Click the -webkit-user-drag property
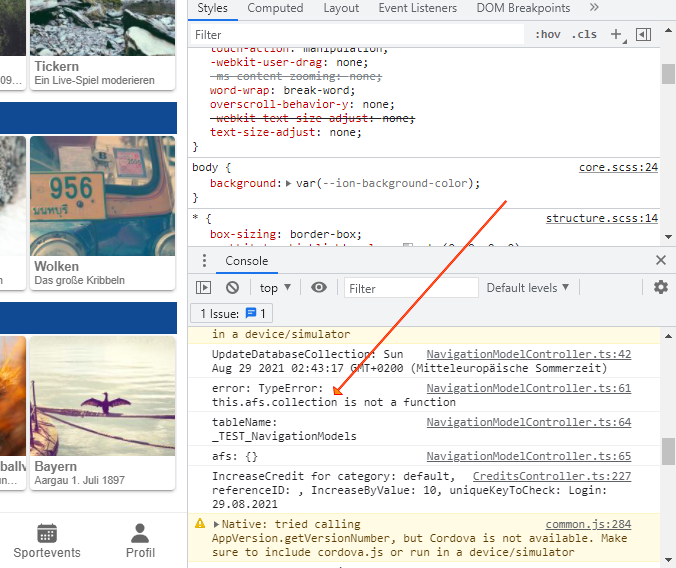The image size is (676, 568). 266,63
